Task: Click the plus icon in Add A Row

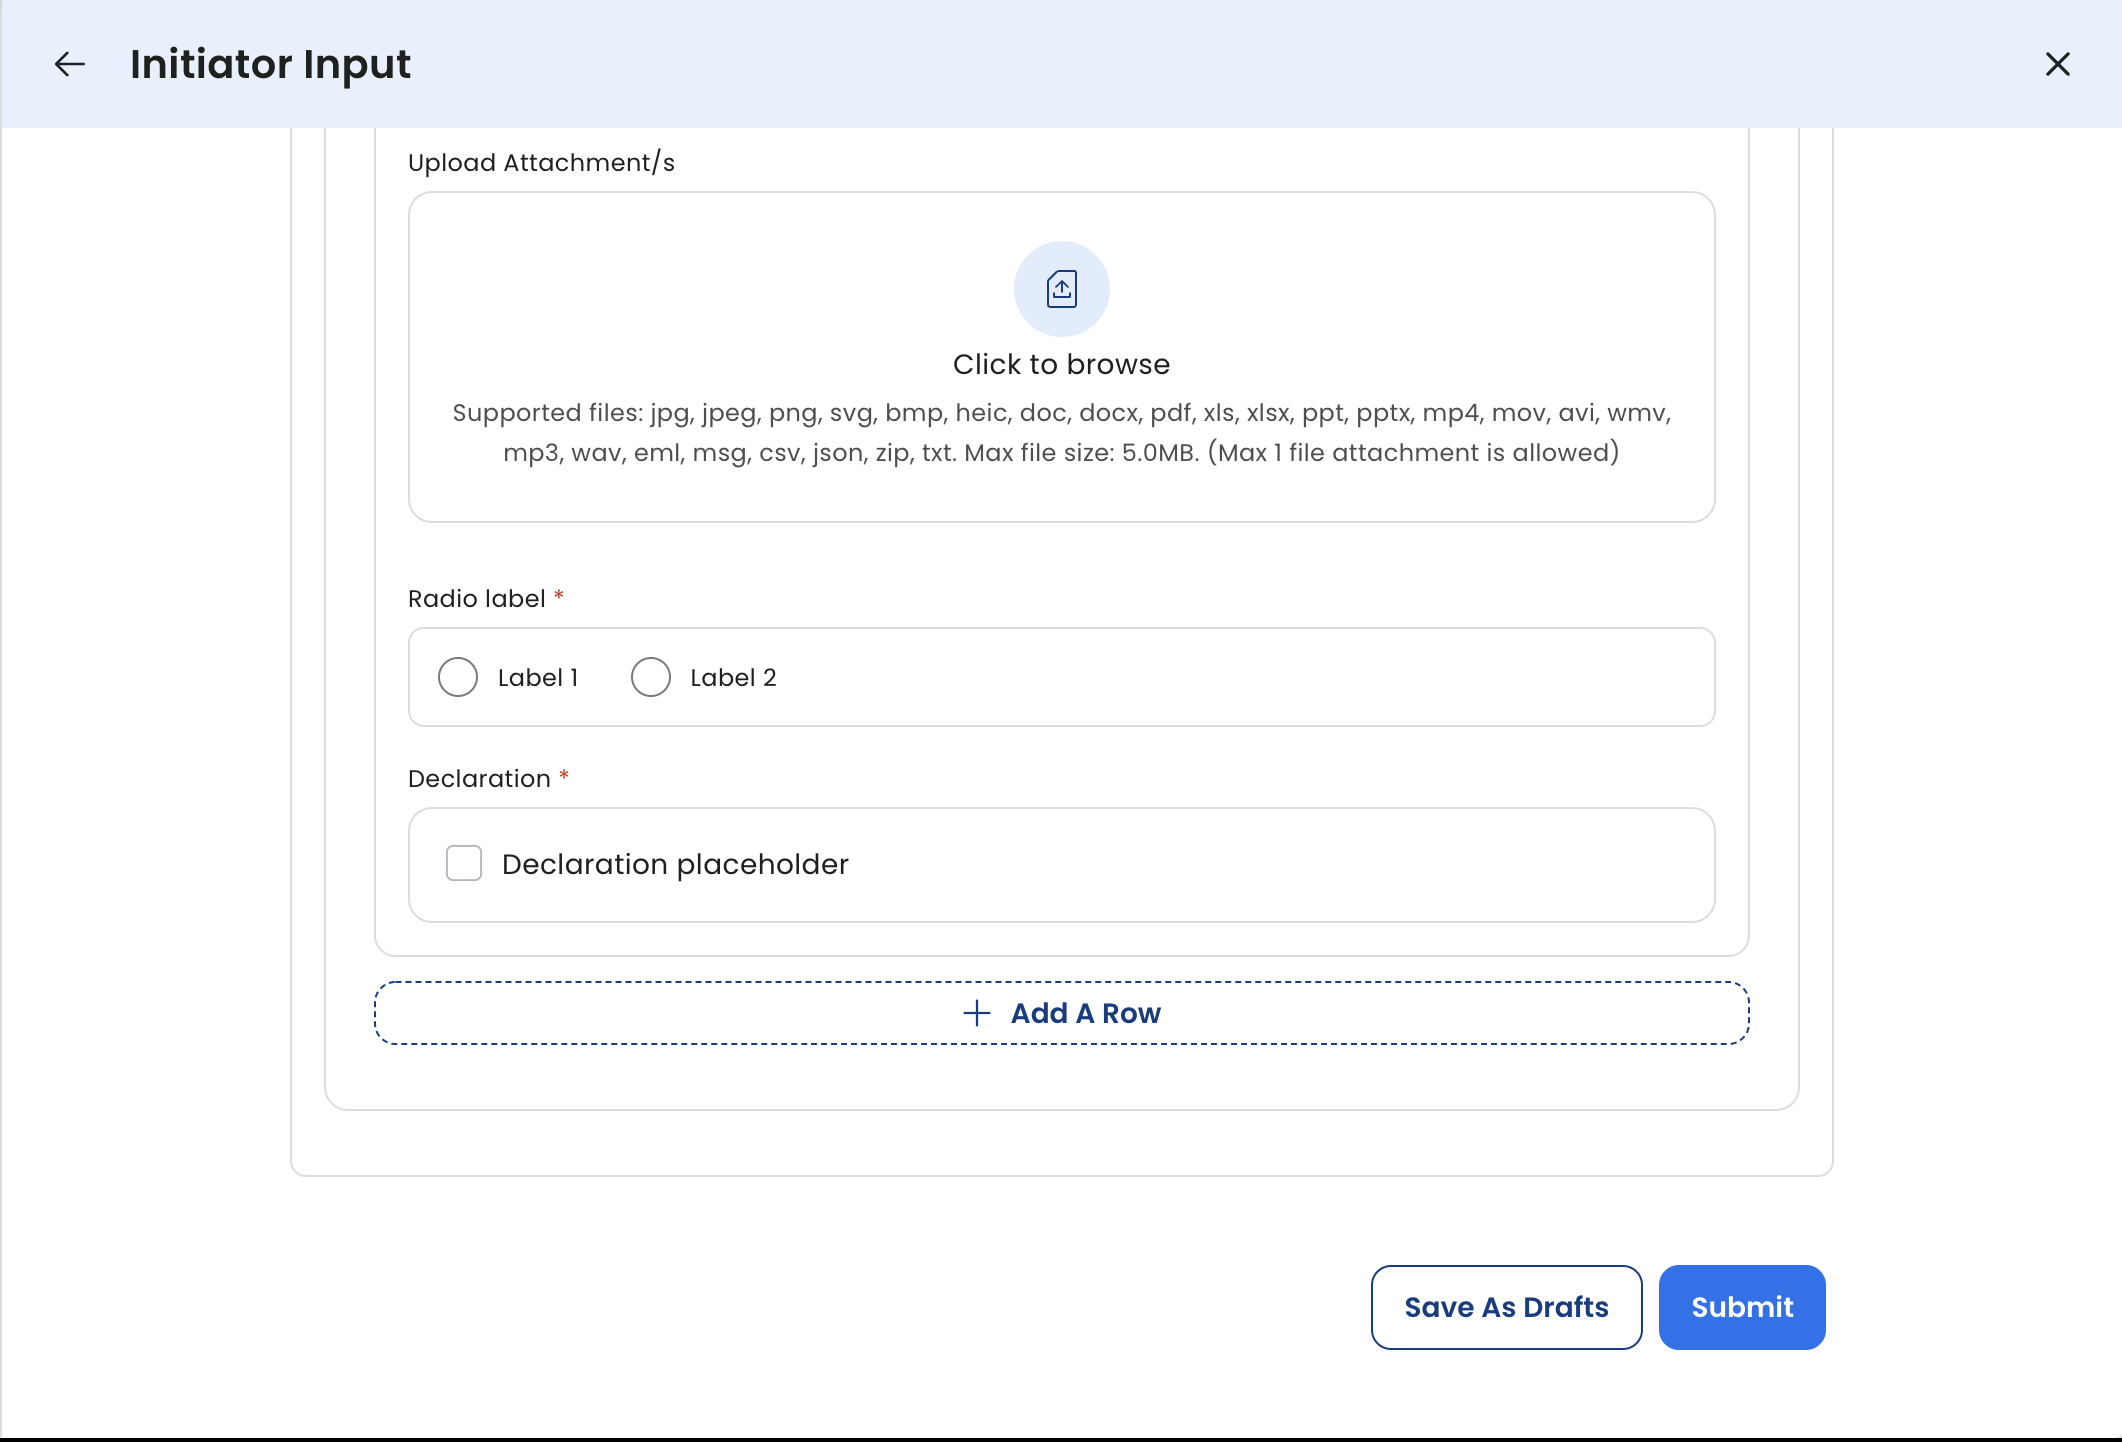Action: [976, 1013]
